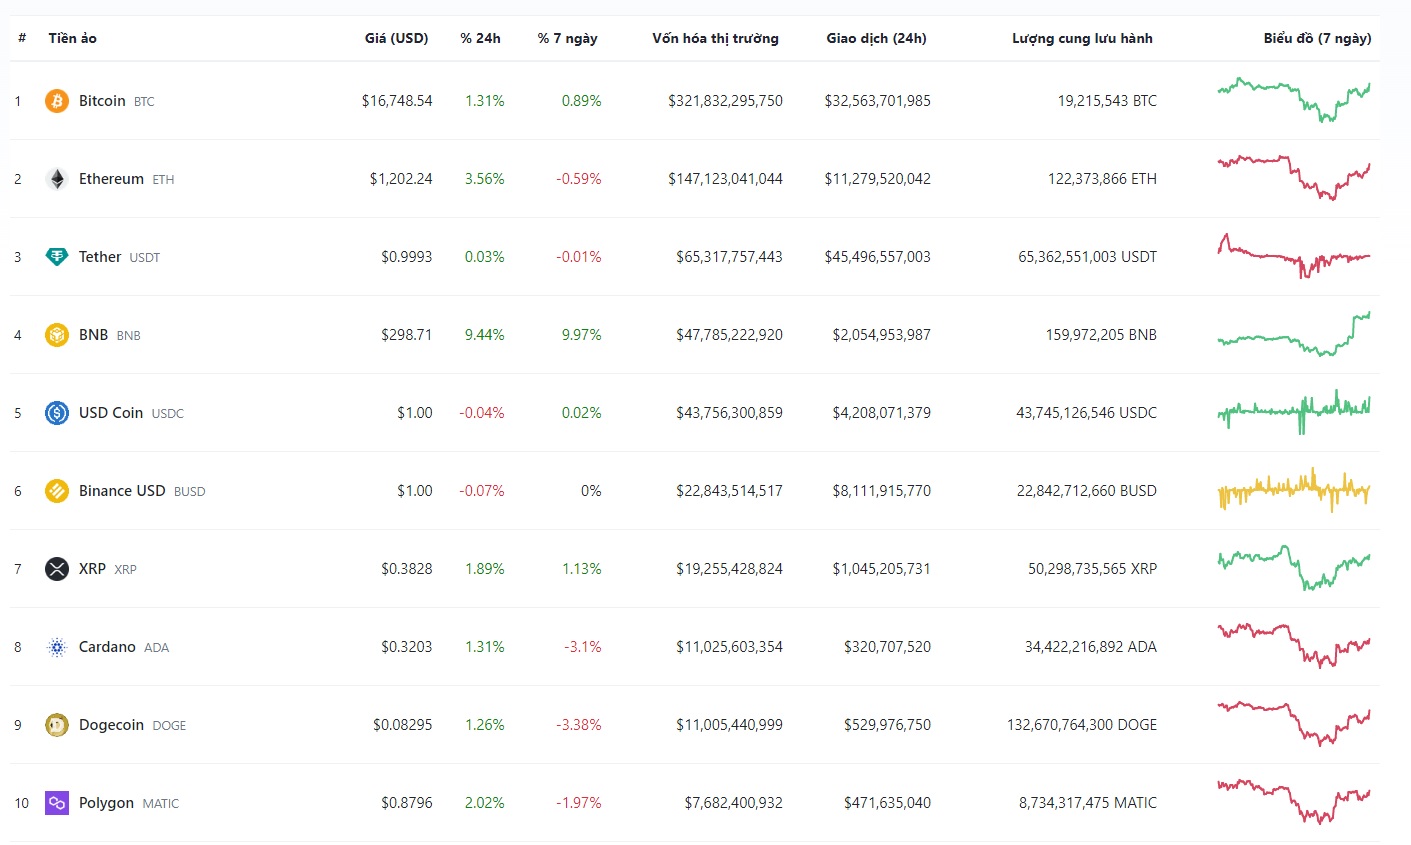Image resolution: width=1411 pixels, height=845 pixels.
Task: Click the 9.44% 24h change value
Action: pyautogui.click(x=485, y=335)
